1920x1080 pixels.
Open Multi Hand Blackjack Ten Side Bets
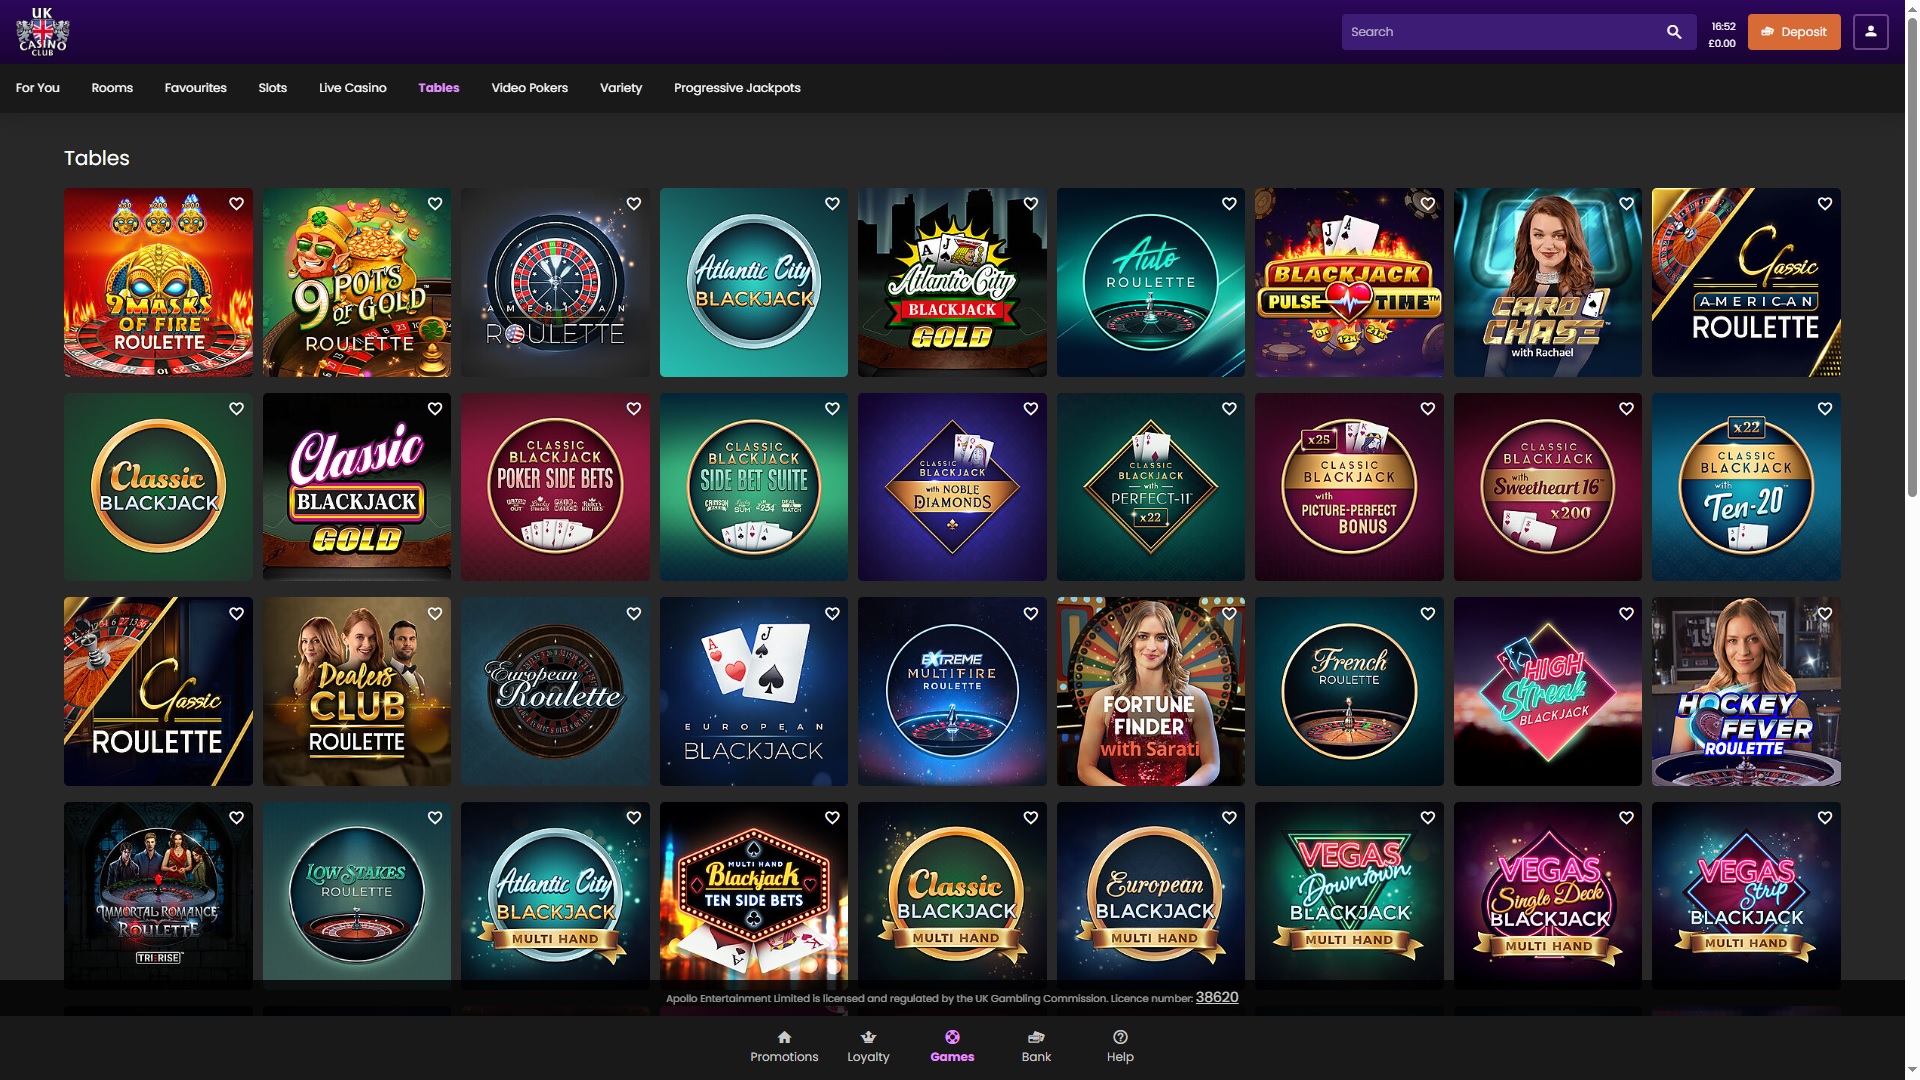pos(754,896)
